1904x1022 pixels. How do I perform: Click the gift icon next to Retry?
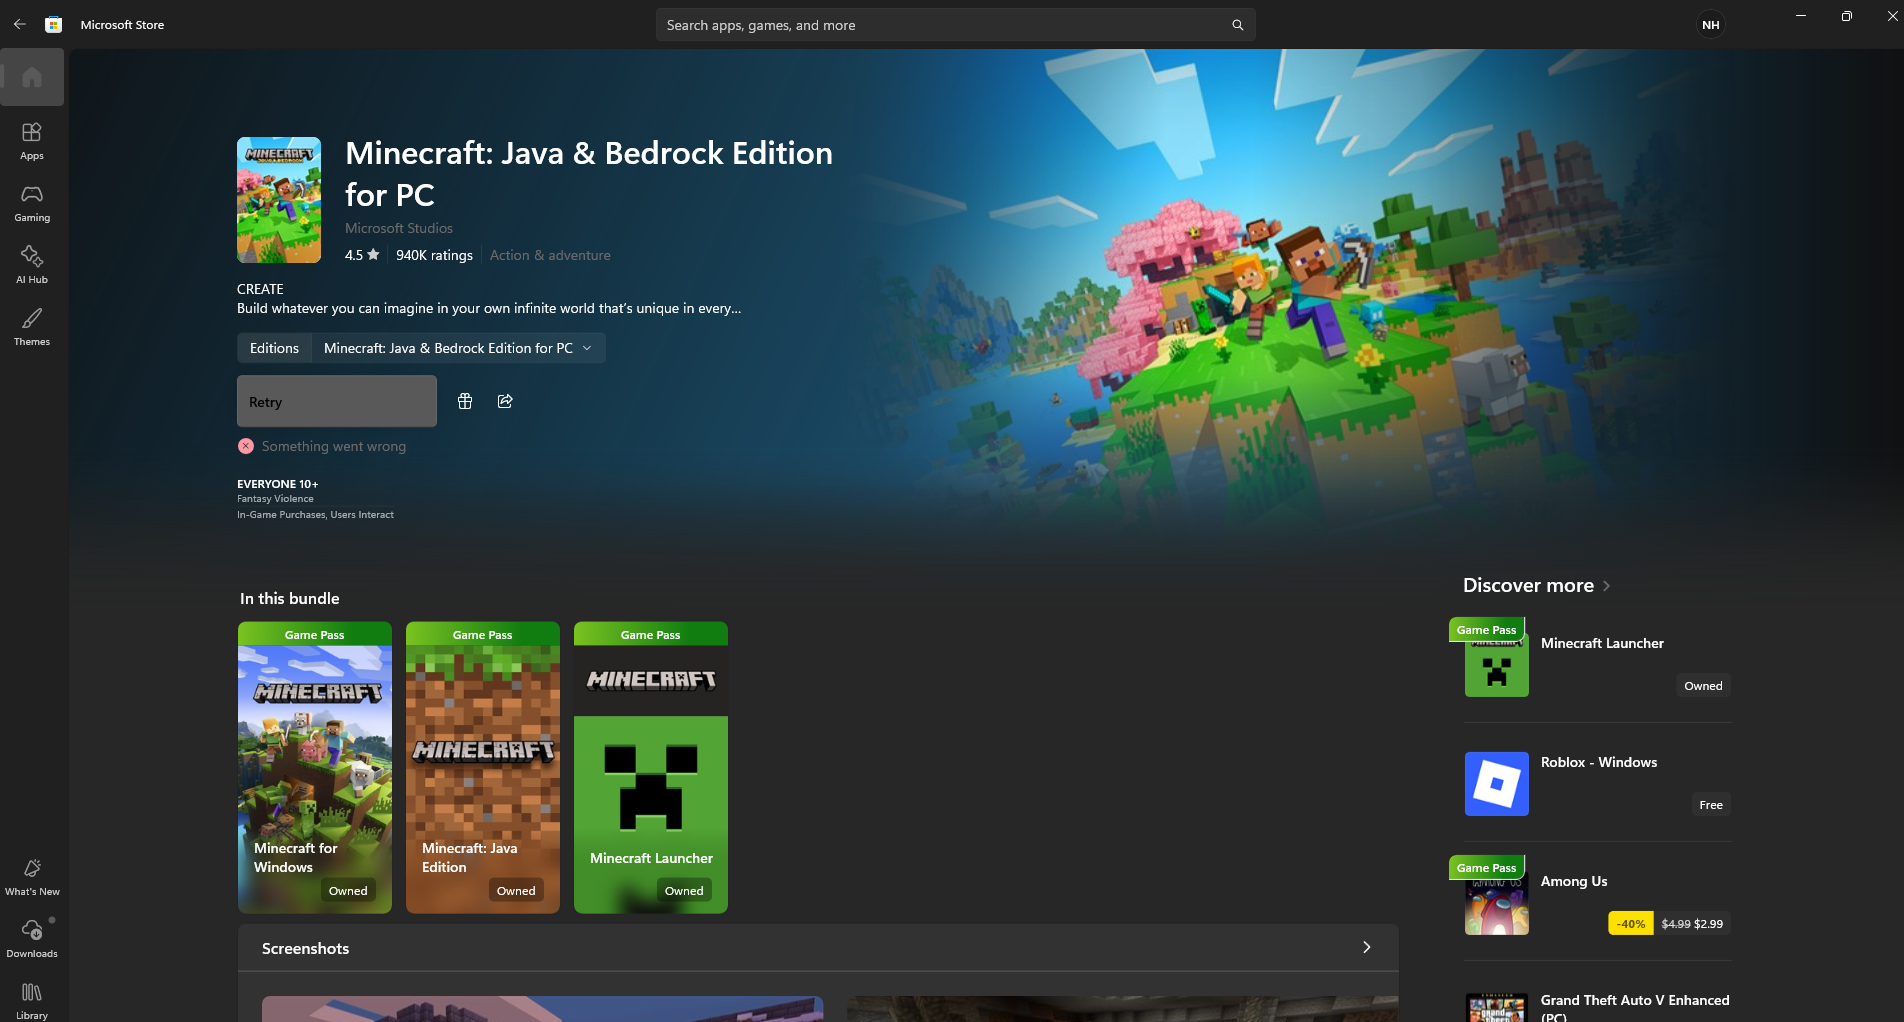(465, 401)
